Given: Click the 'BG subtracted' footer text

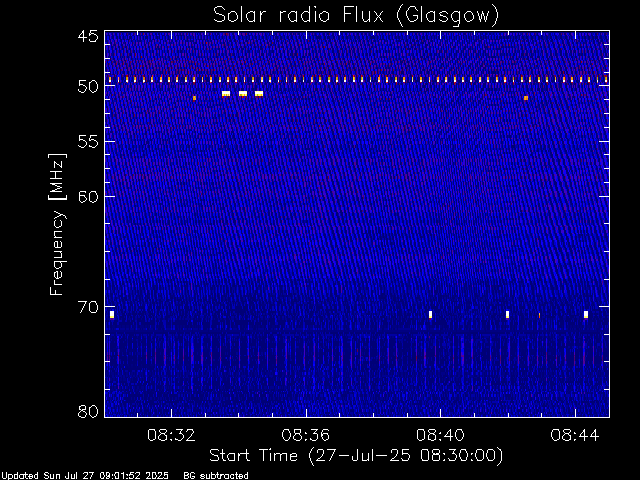Looking at the screenshot, I should (x=216, y=476).
